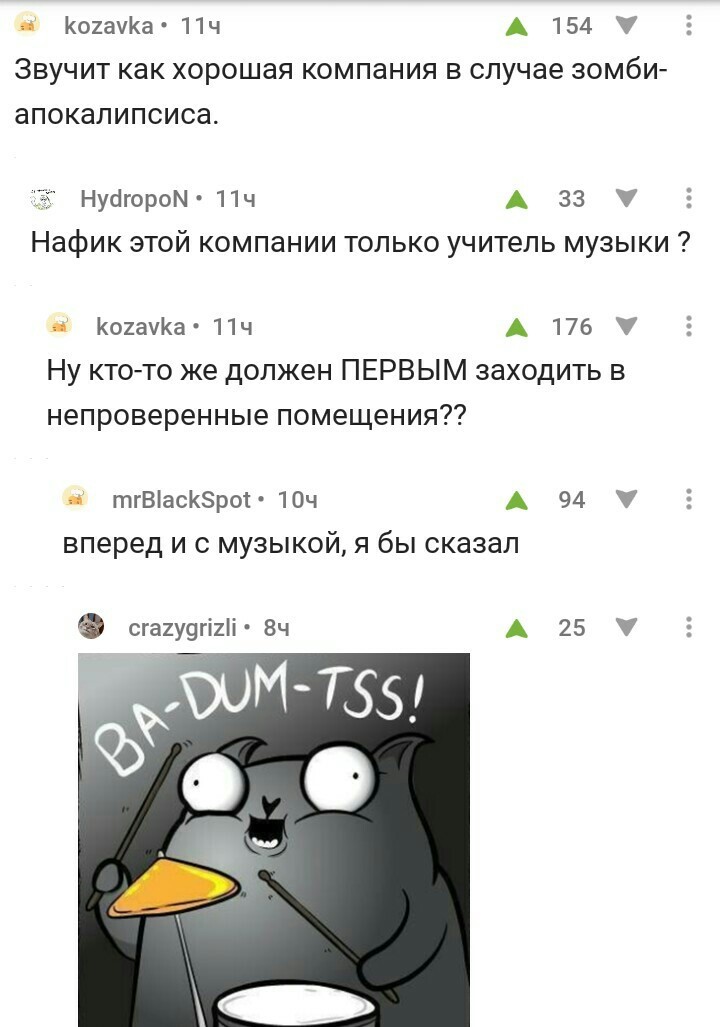Click crazygrizli's cat avatar
The image size is (720, 1027).
point(91,626)
